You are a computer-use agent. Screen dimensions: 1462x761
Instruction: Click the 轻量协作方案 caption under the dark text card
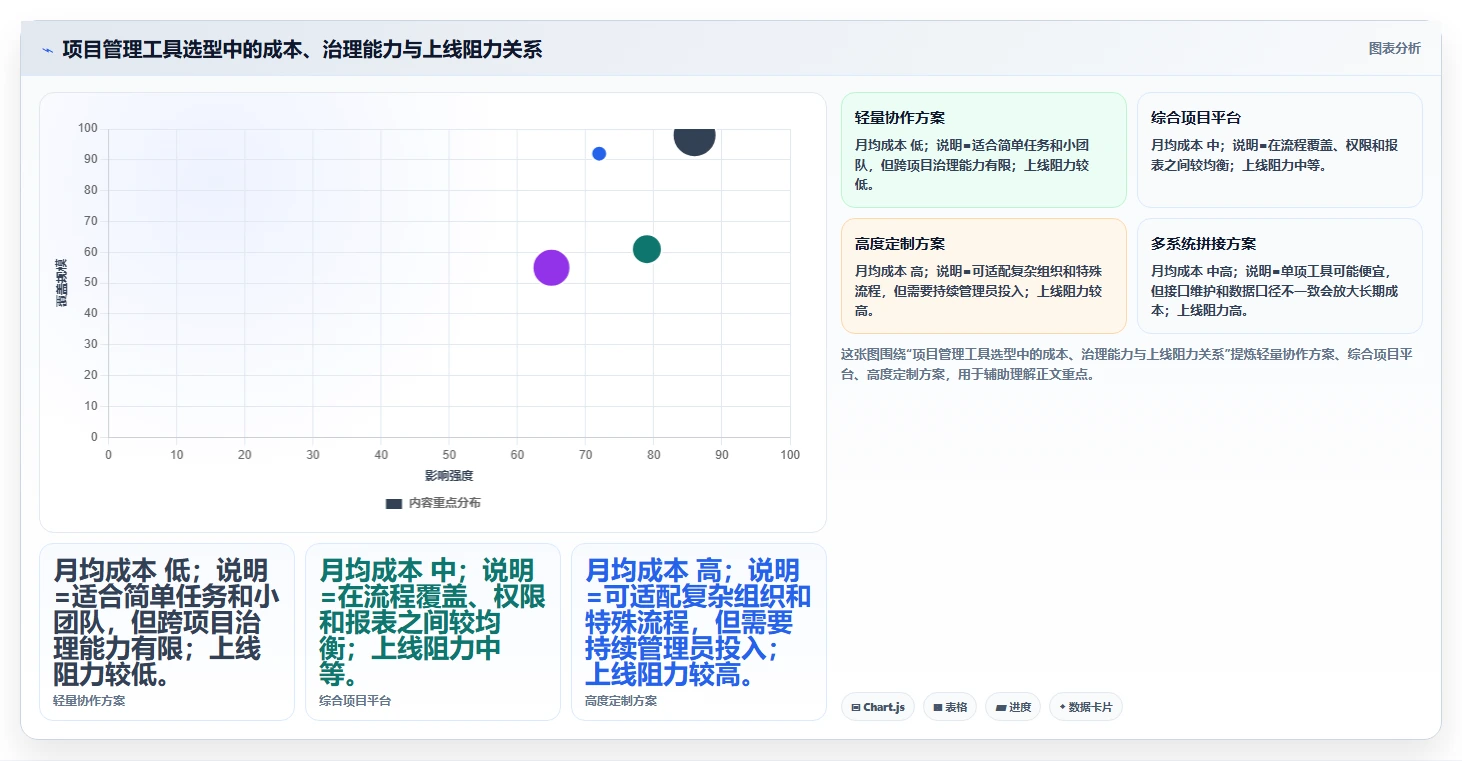coord(89,701)
